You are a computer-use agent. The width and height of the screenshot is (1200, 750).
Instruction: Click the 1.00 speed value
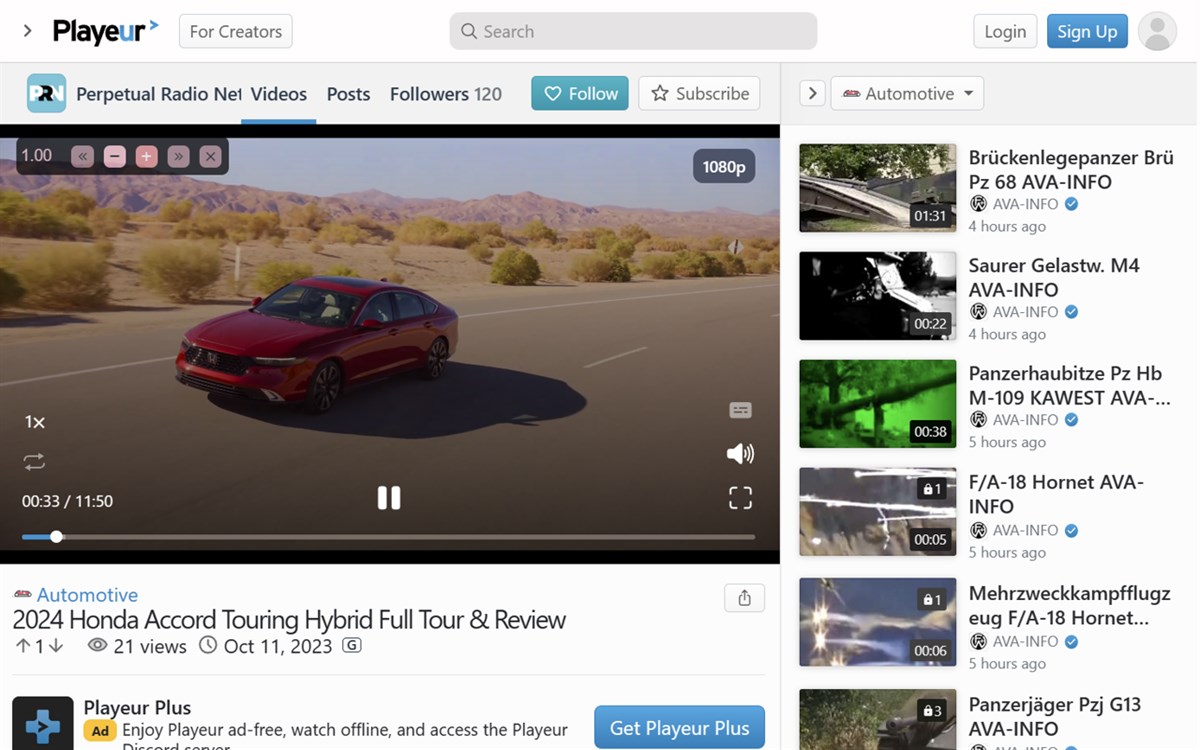(37, 155)
